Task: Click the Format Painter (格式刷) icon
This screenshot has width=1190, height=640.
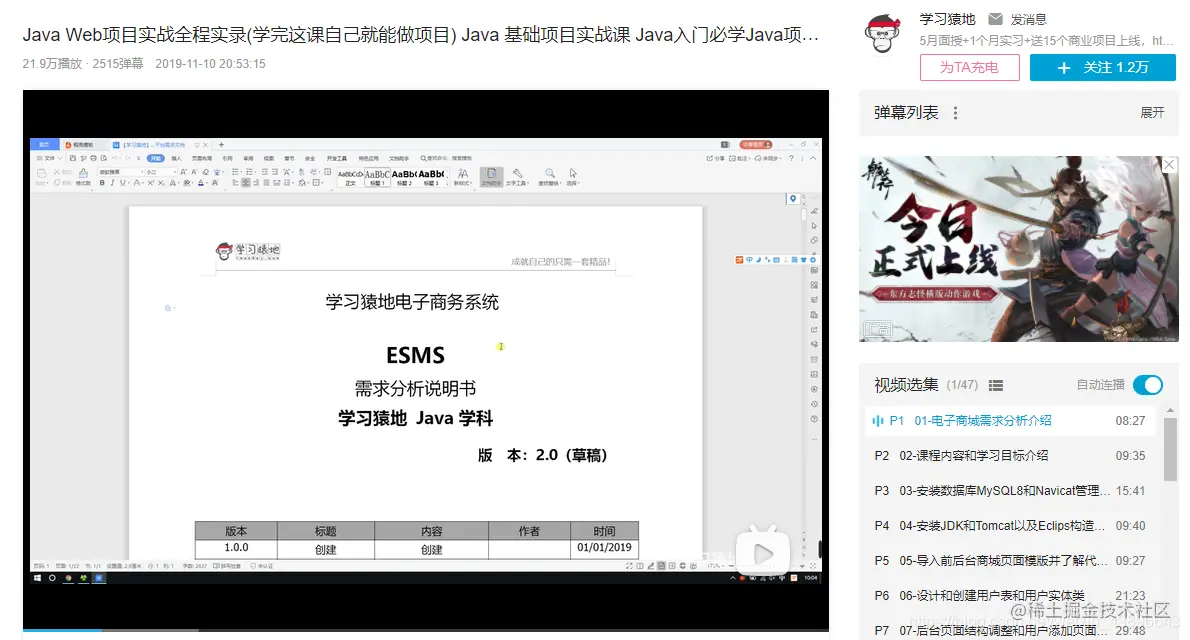Action: [83, 177]
